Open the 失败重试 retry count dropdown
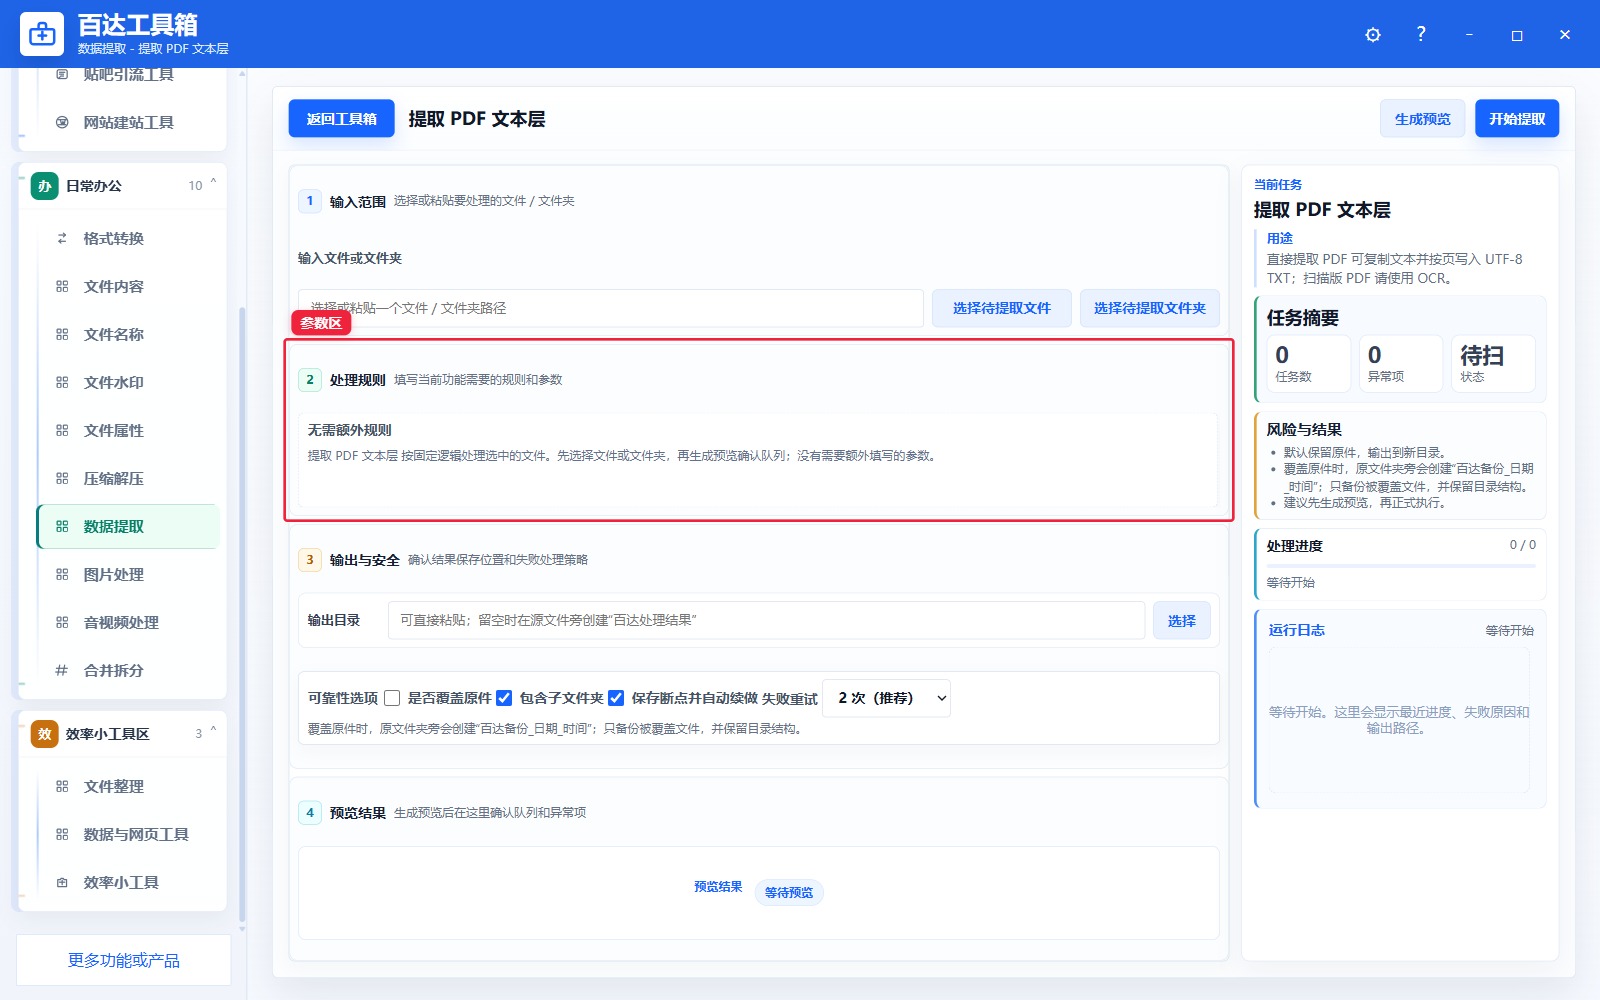This screenshot has height=1000, width=1600. pyautogui.click(x=886, y=698)
